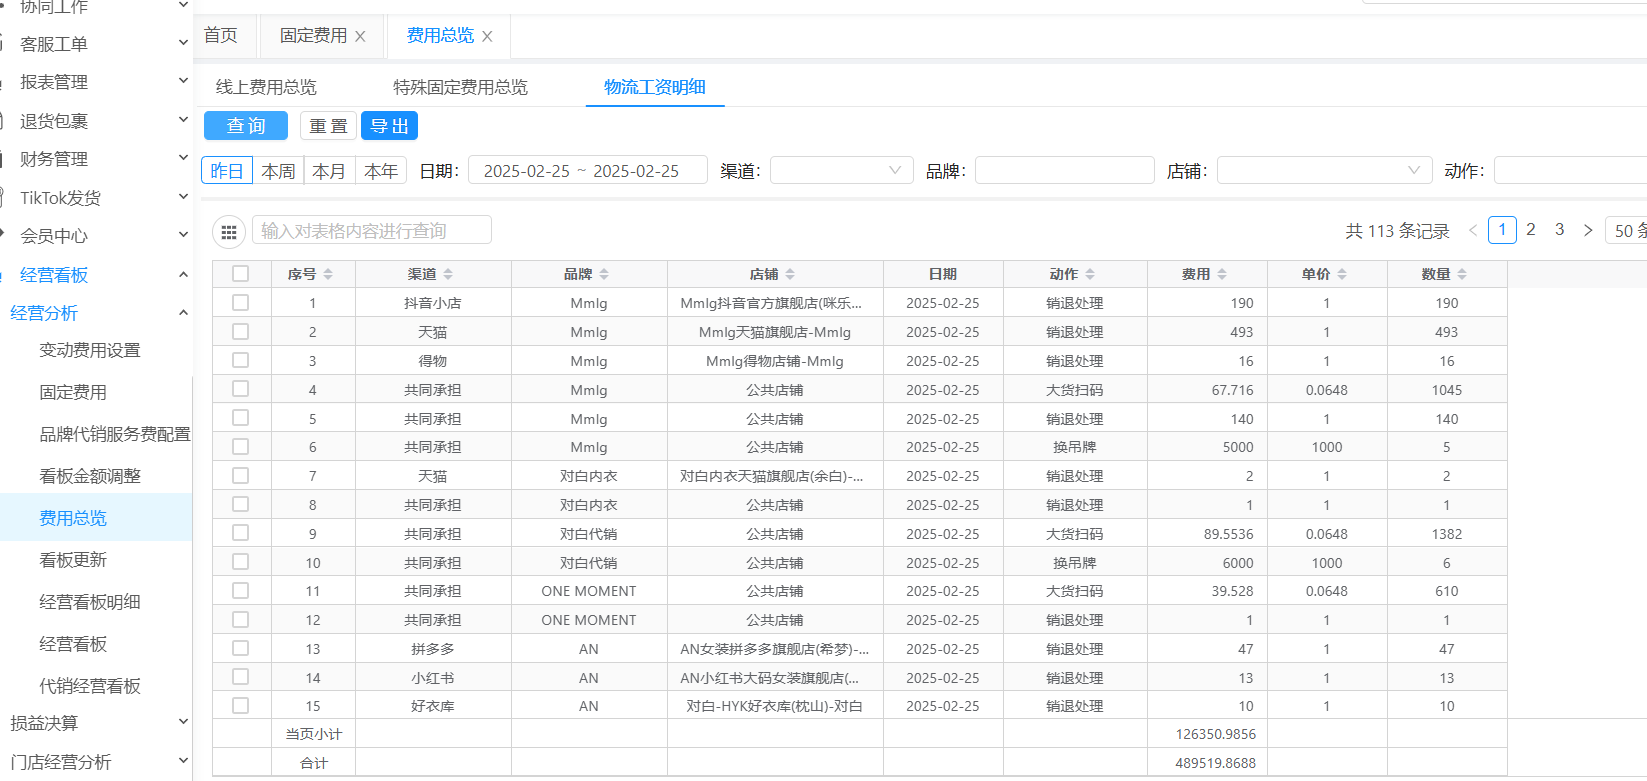The image size is (1647, 781).
Task: Select 本月 quick date filter
Action: (329, 171)
